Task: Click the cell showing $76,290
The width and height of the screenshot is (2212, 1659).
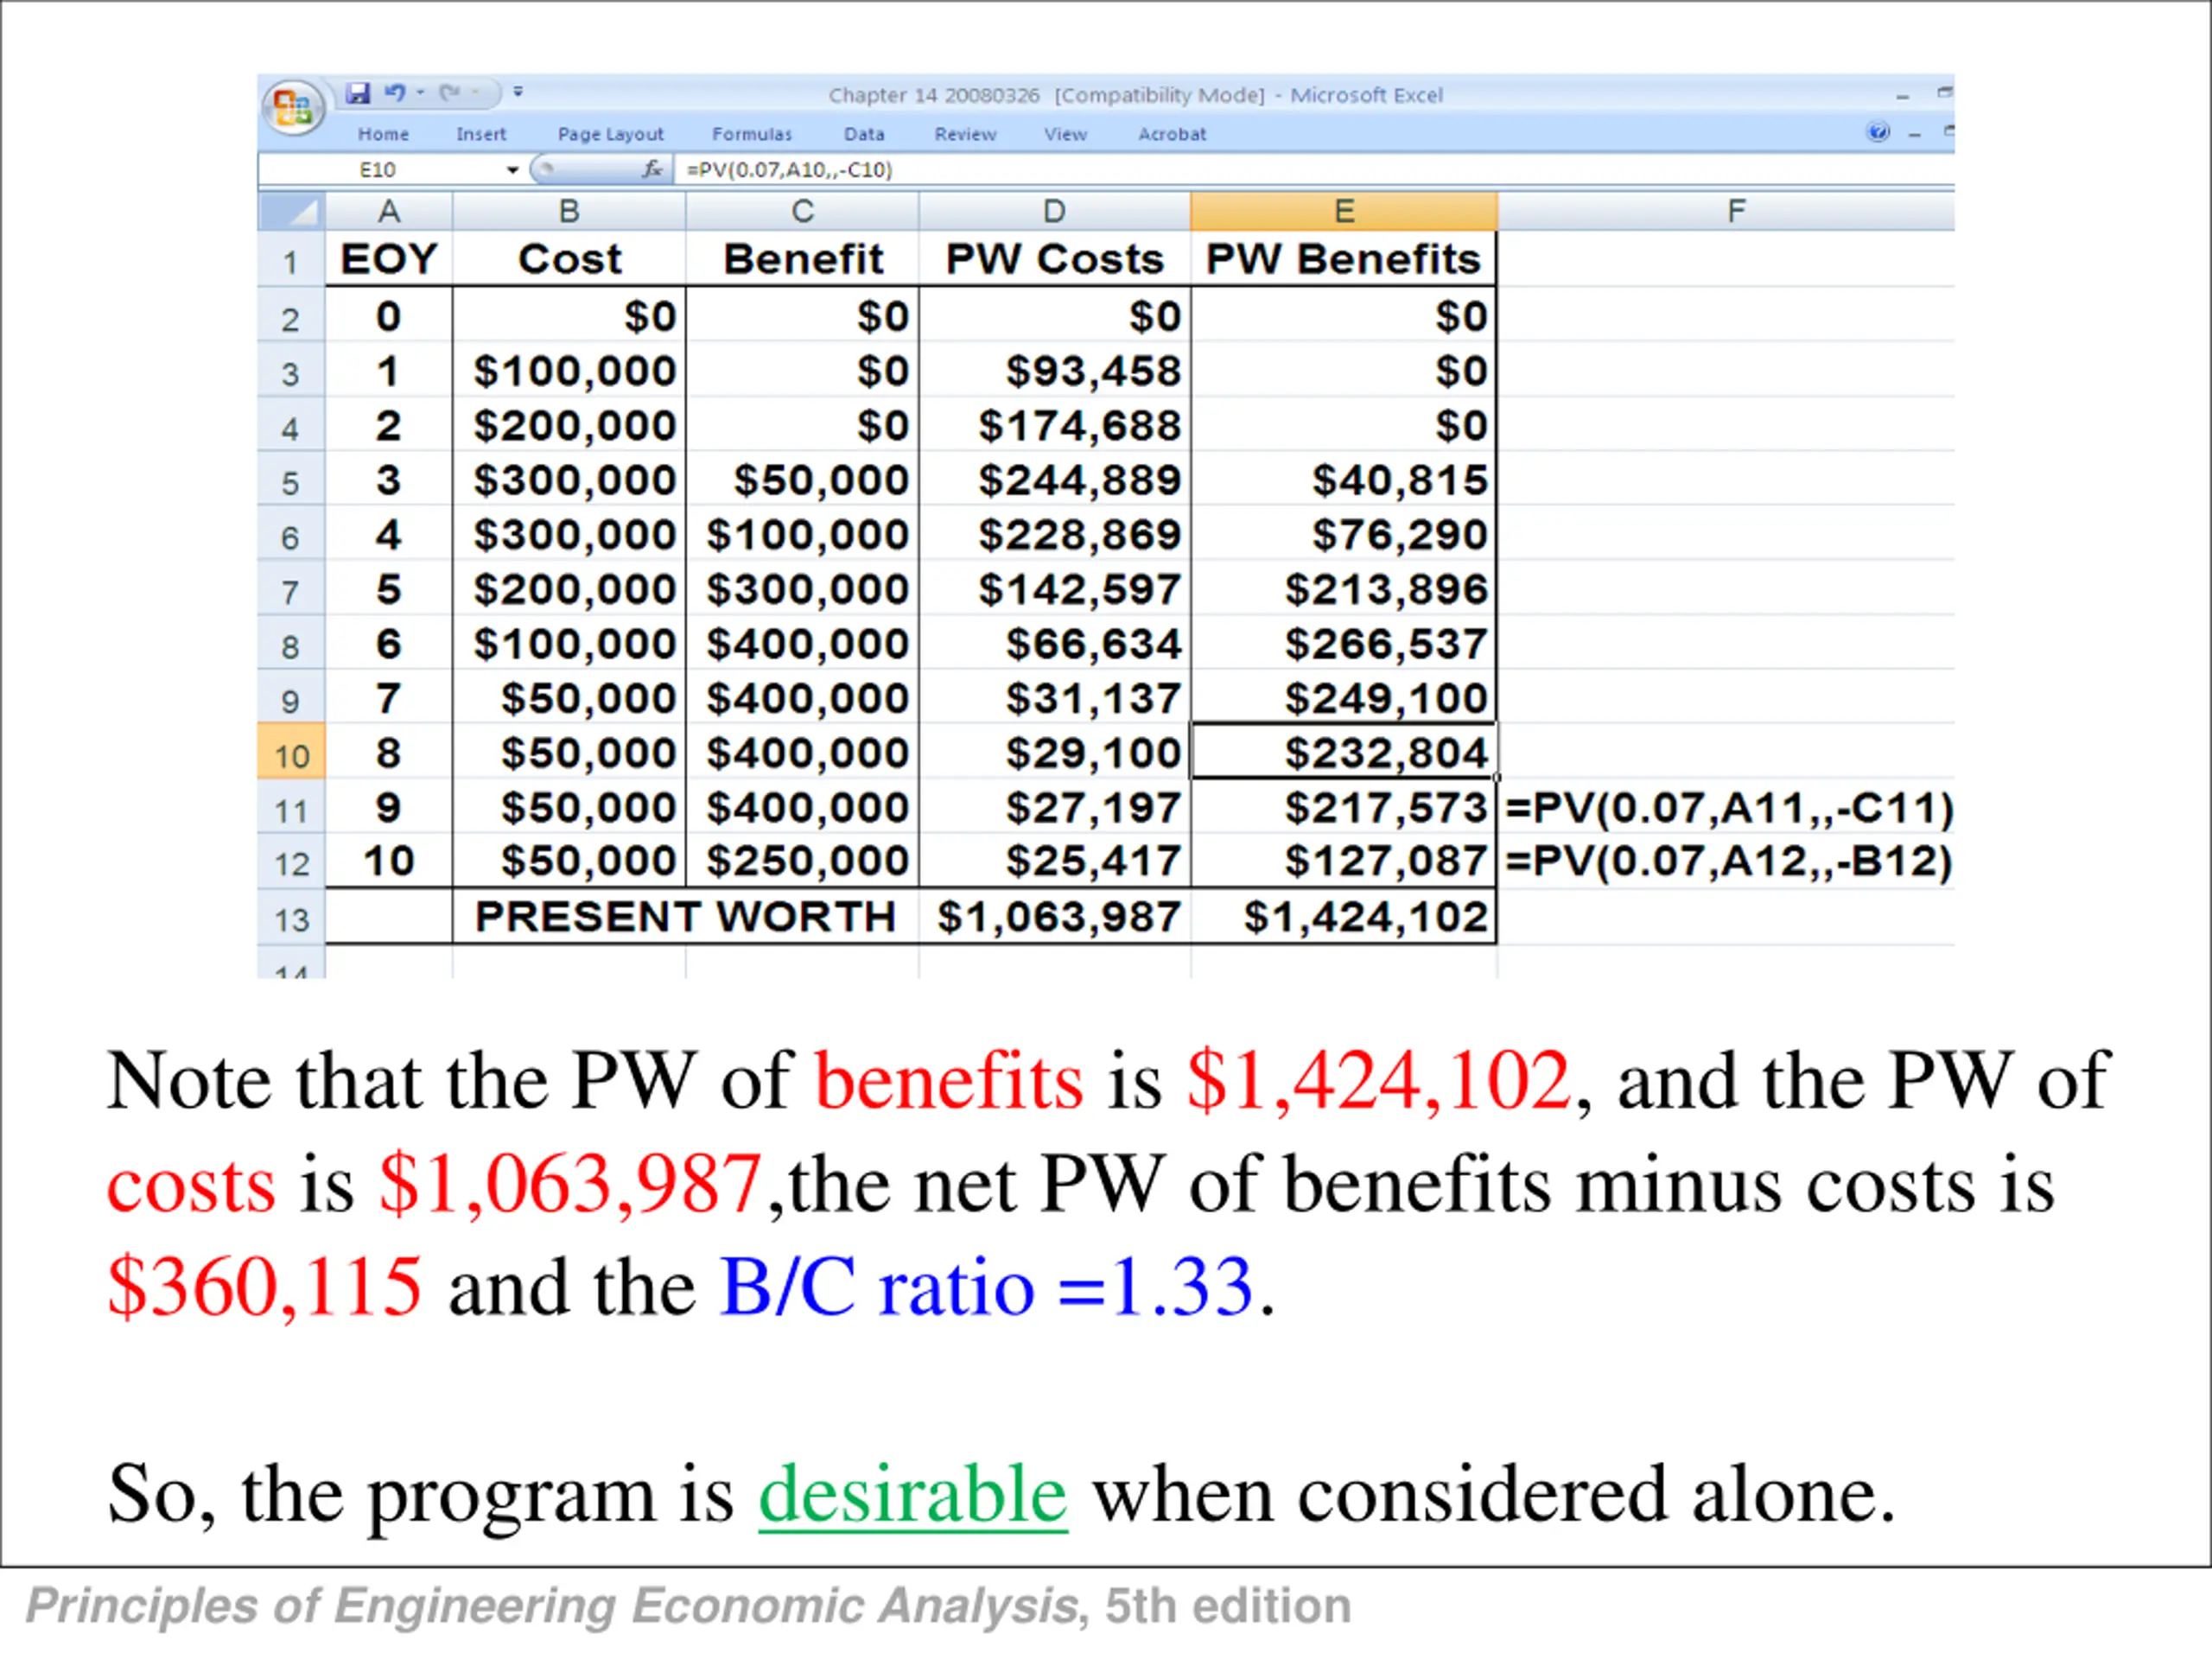Action: 1344,535
